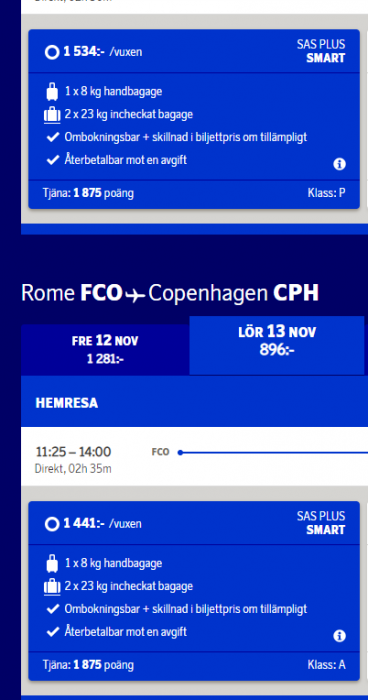This screenshot has height=700, width=368.
Task: Click the checked baggage icon in lower fare card
Action: 52,586
